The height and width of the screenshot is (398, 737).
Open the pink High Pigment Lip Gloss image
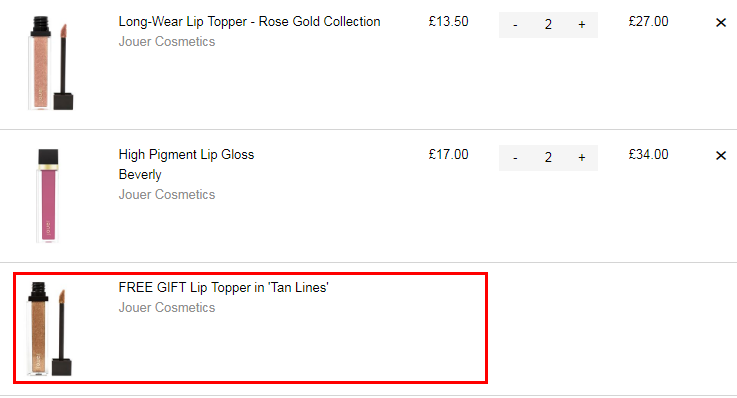tap(48, 195)
